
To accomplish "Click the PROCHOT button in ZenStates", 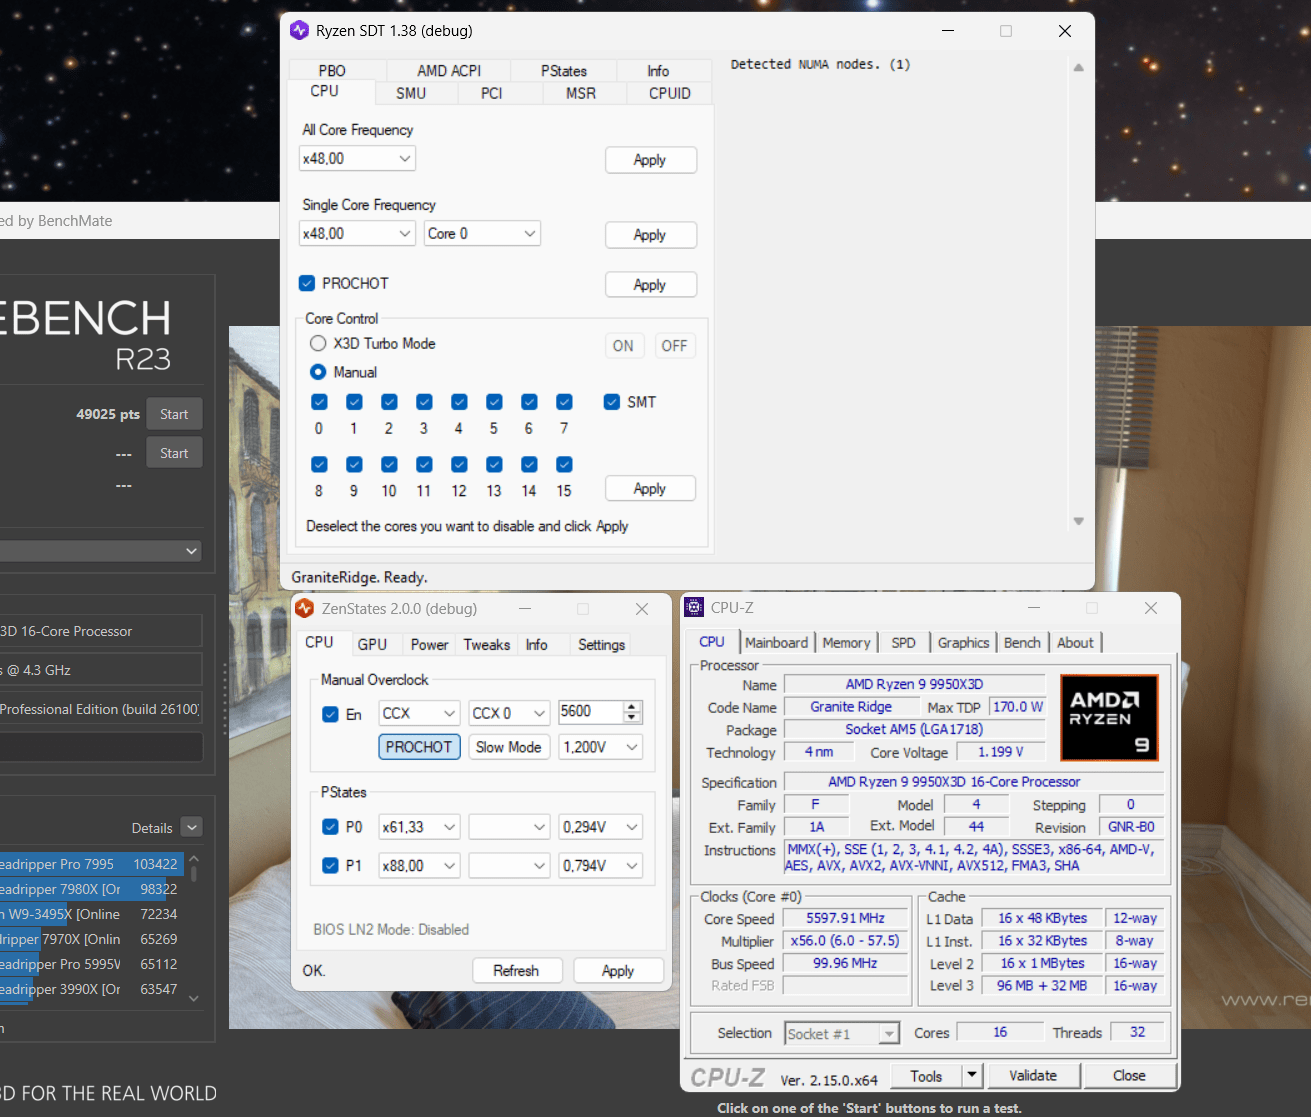I will [x=419, y=747].
